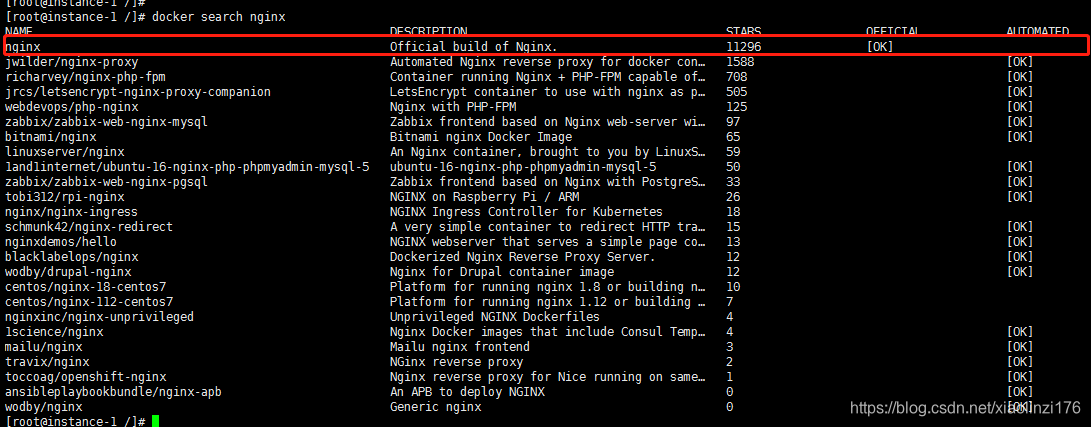Select the 'mailu/nginx' image name

point(44,346)
